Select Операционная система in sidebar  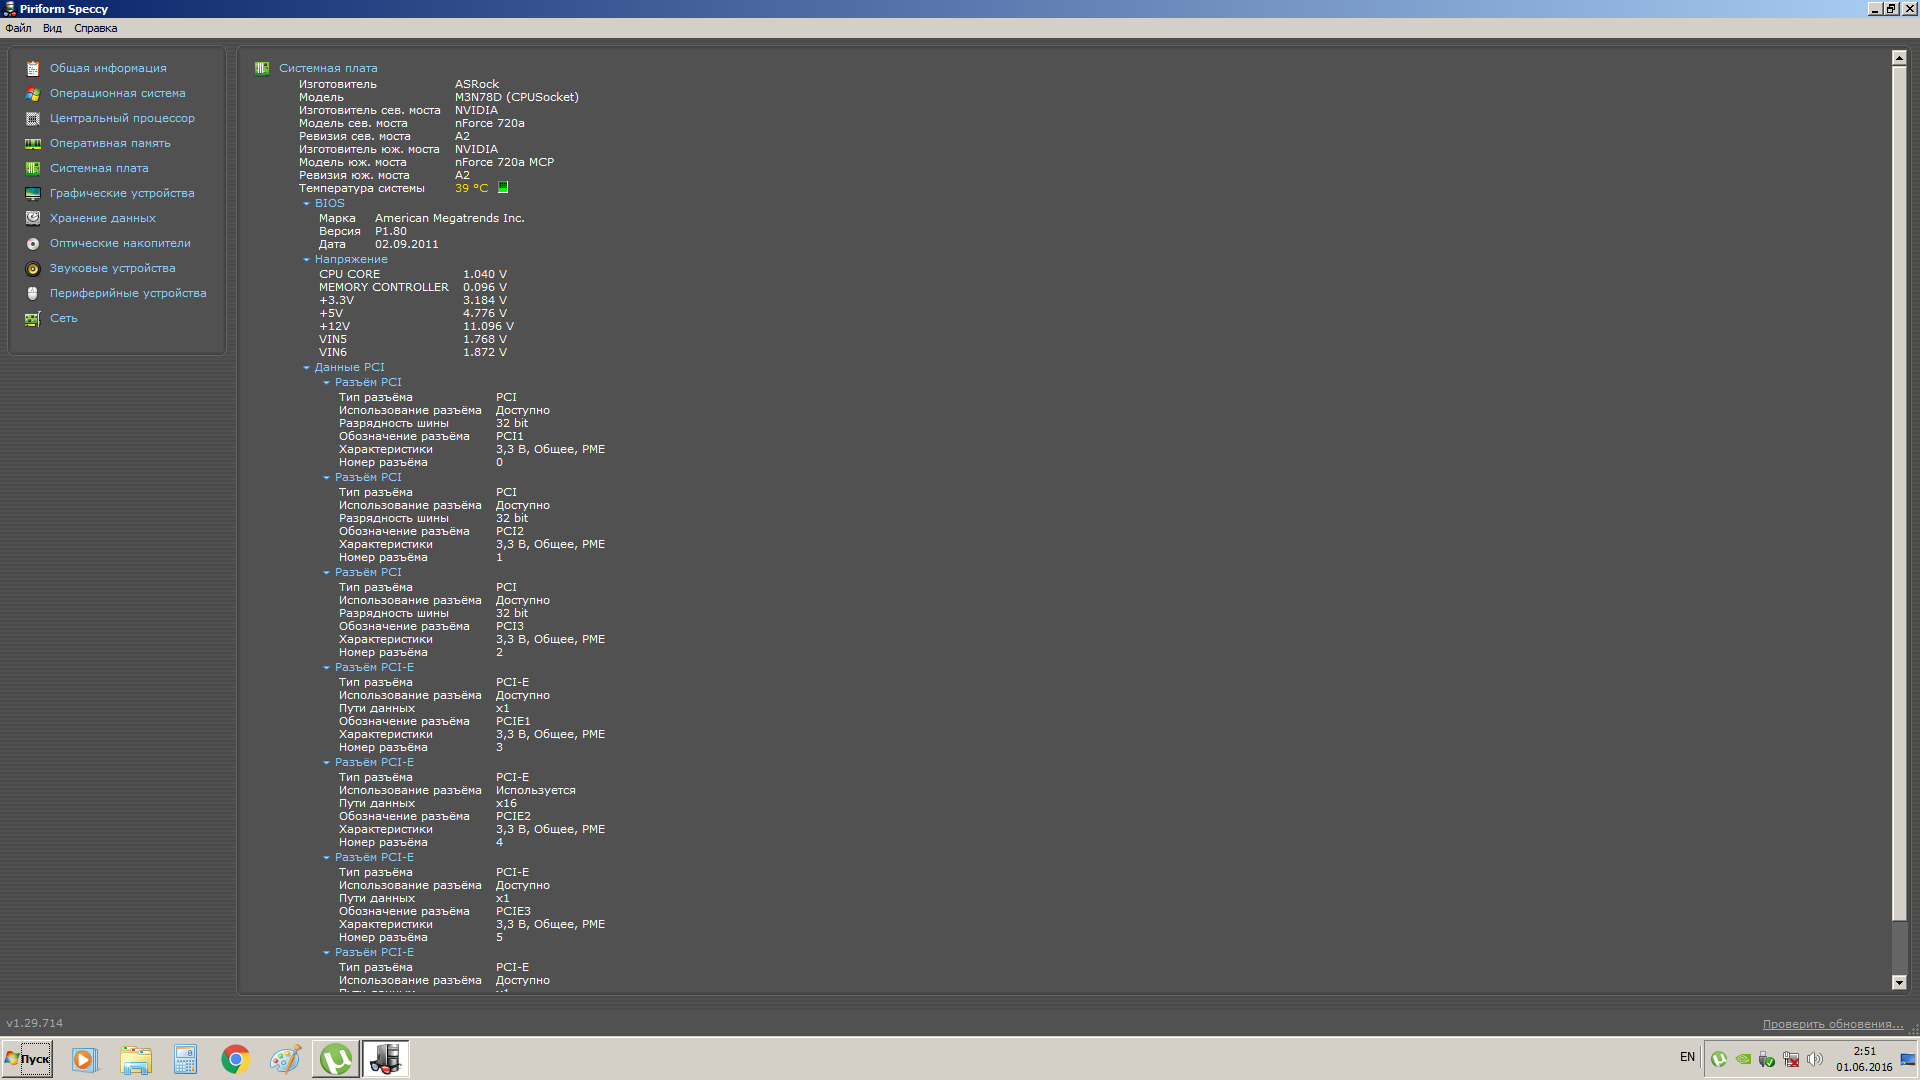pyautogui.click(x=118, y=93)
